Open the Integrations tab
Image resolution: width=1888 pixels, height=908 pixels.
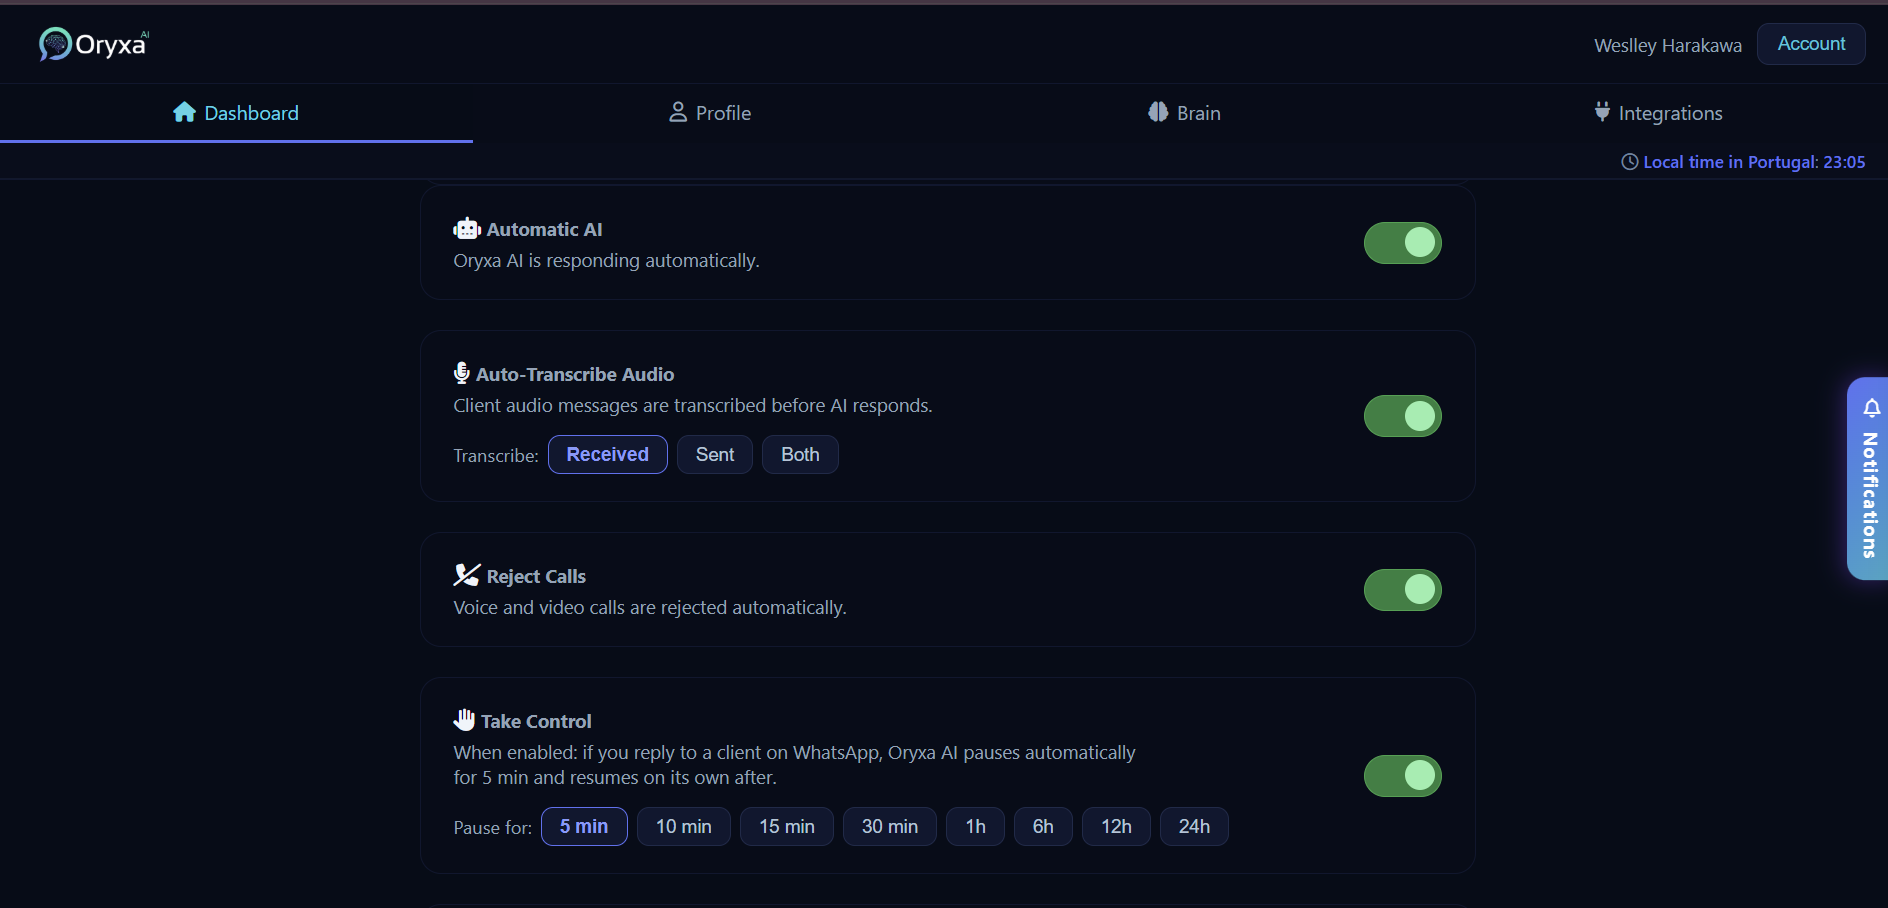pyautogui.click(x=1658, y=113)
